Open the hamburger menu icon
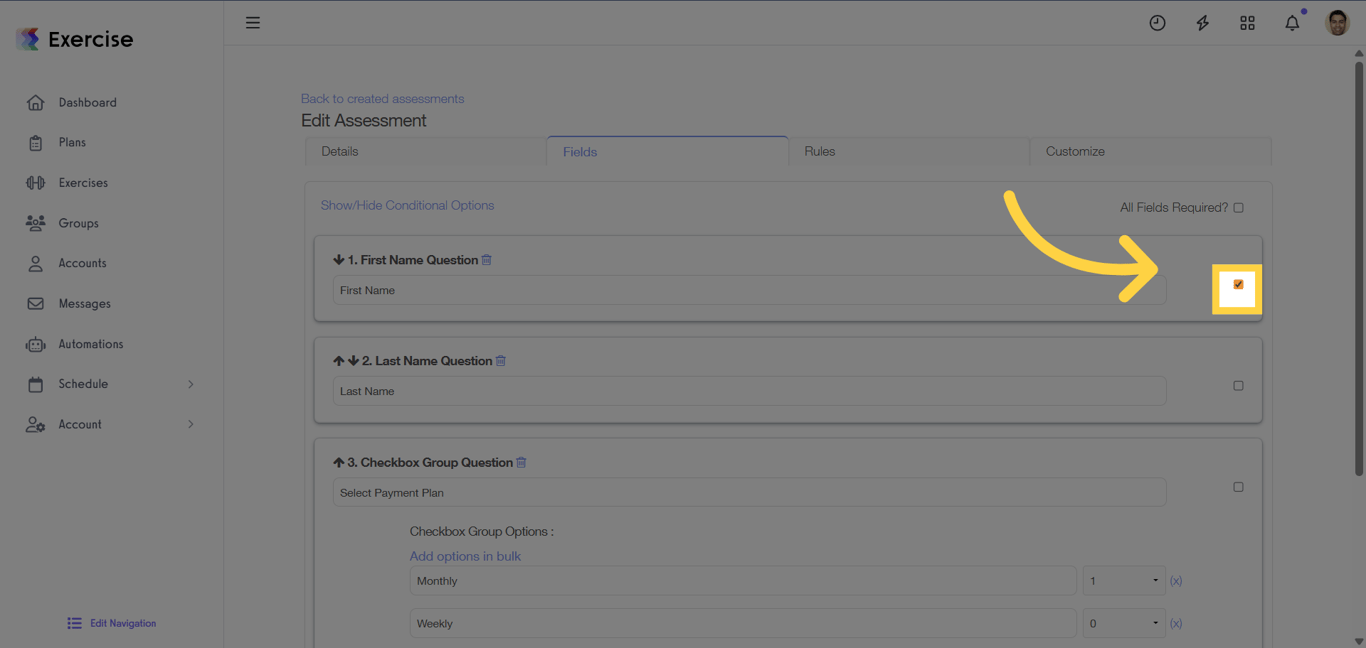 point(252,22)
